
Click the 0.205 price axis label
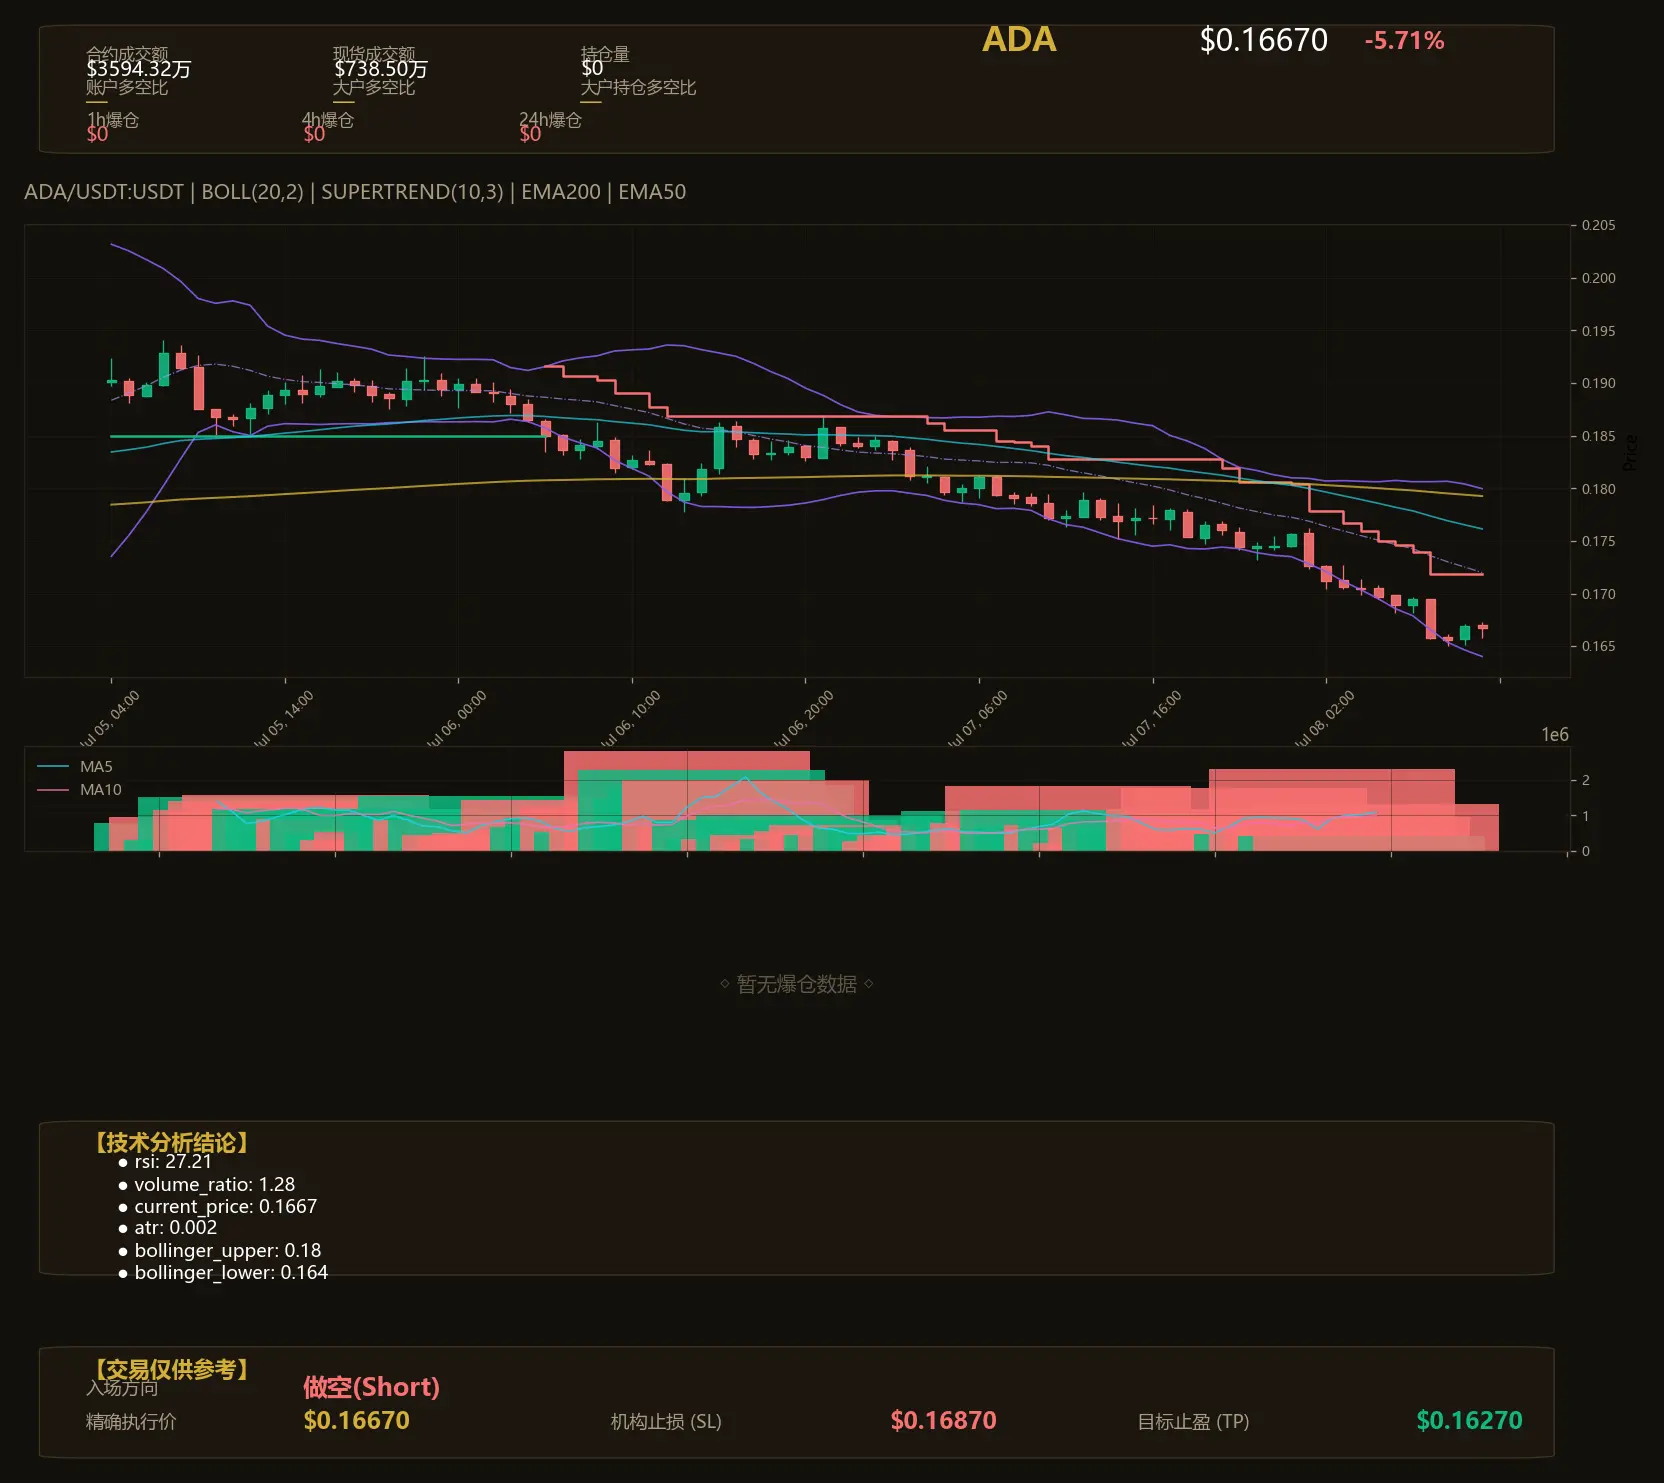pyautogui.click(x=1598, y=225)
